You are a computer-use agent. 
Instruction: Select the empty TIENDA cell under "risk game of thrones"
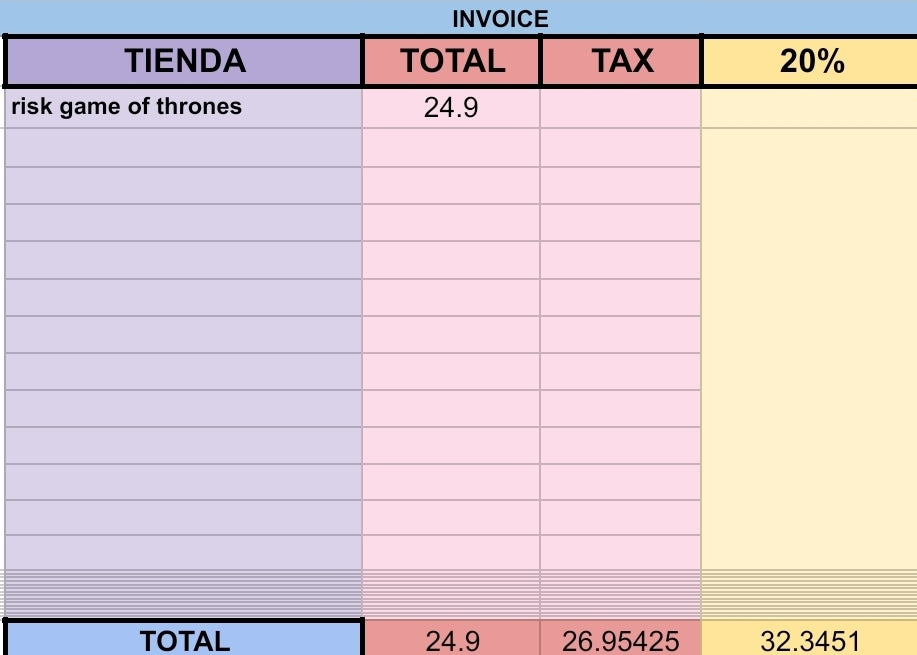184,147
